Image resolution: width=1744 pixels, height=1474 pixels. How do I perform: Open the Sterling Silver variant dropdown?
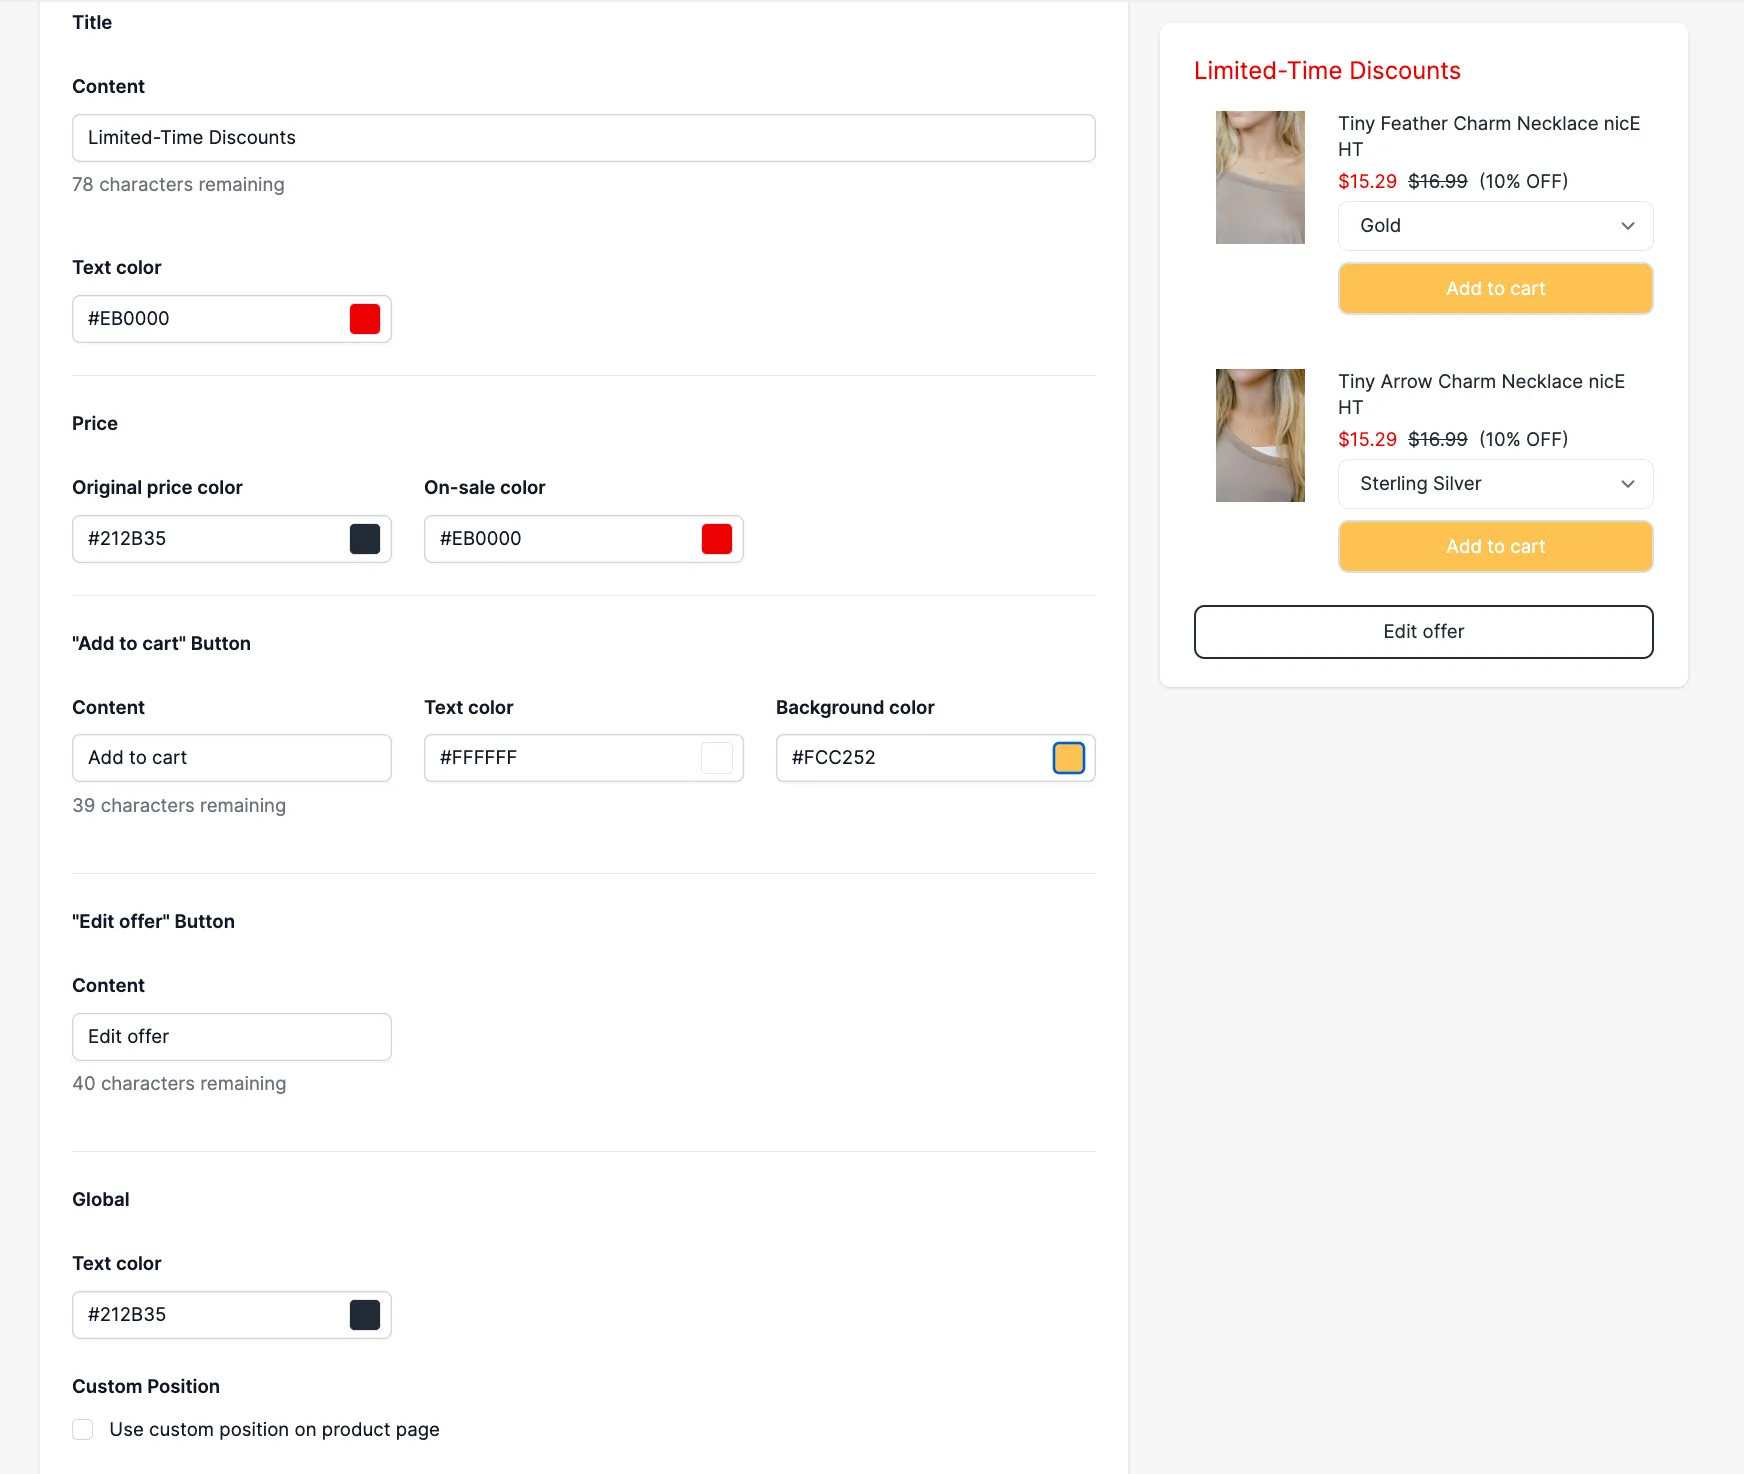click(x=1496, y=484)
